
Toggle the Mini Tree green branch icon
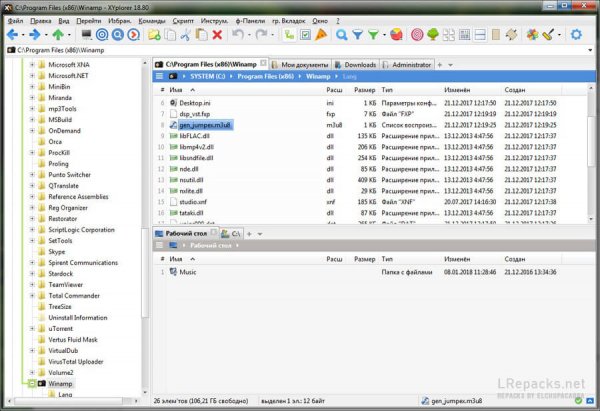click(x=289, y=35)
